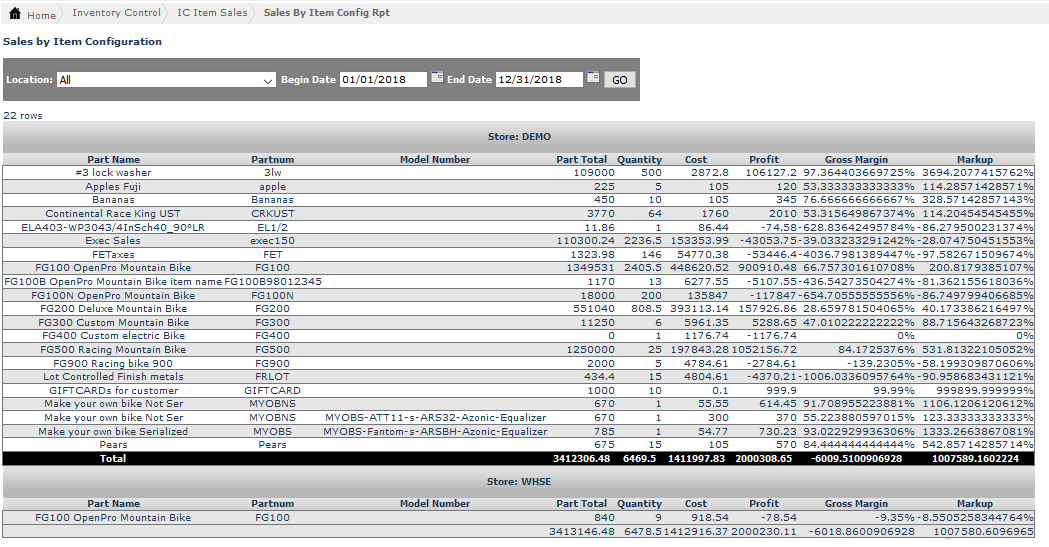Viewport: 1049px width, 547px height.
Task: Open the Begin Date calendar picker
Action: pyautogui.click(x=437, y=78)
